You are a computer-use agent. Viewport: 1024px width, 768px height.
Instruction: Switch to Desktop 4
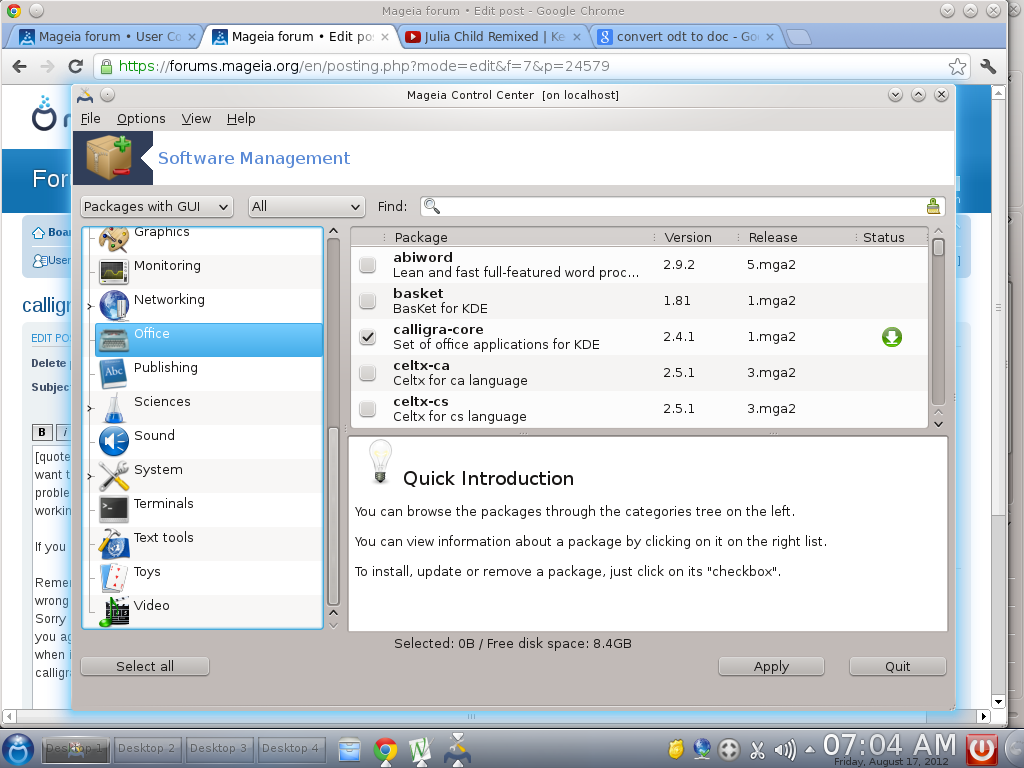[x=290, y=748]
